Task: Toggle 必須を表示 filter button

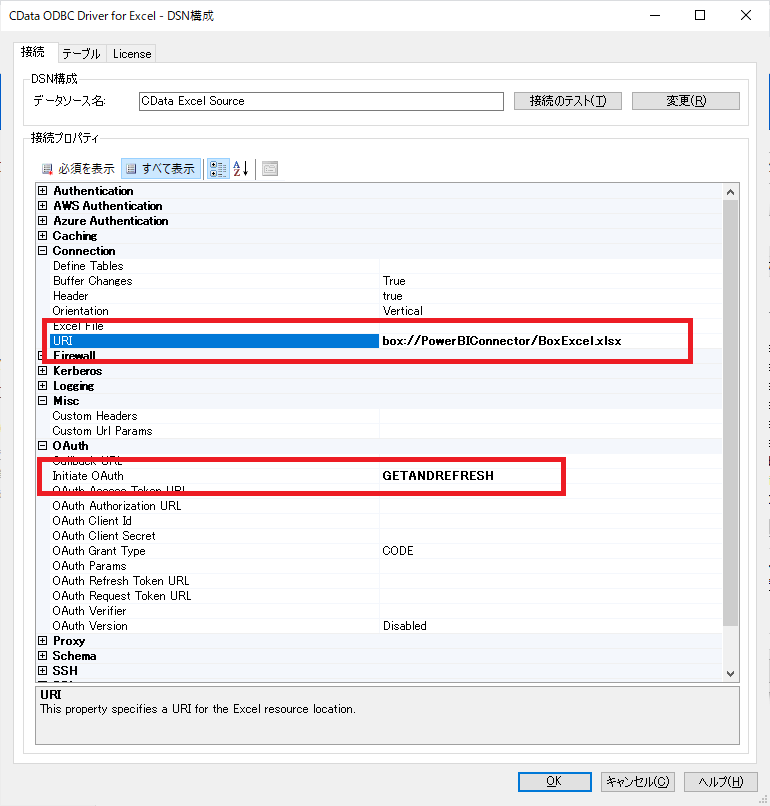Action: coord(78,169)
